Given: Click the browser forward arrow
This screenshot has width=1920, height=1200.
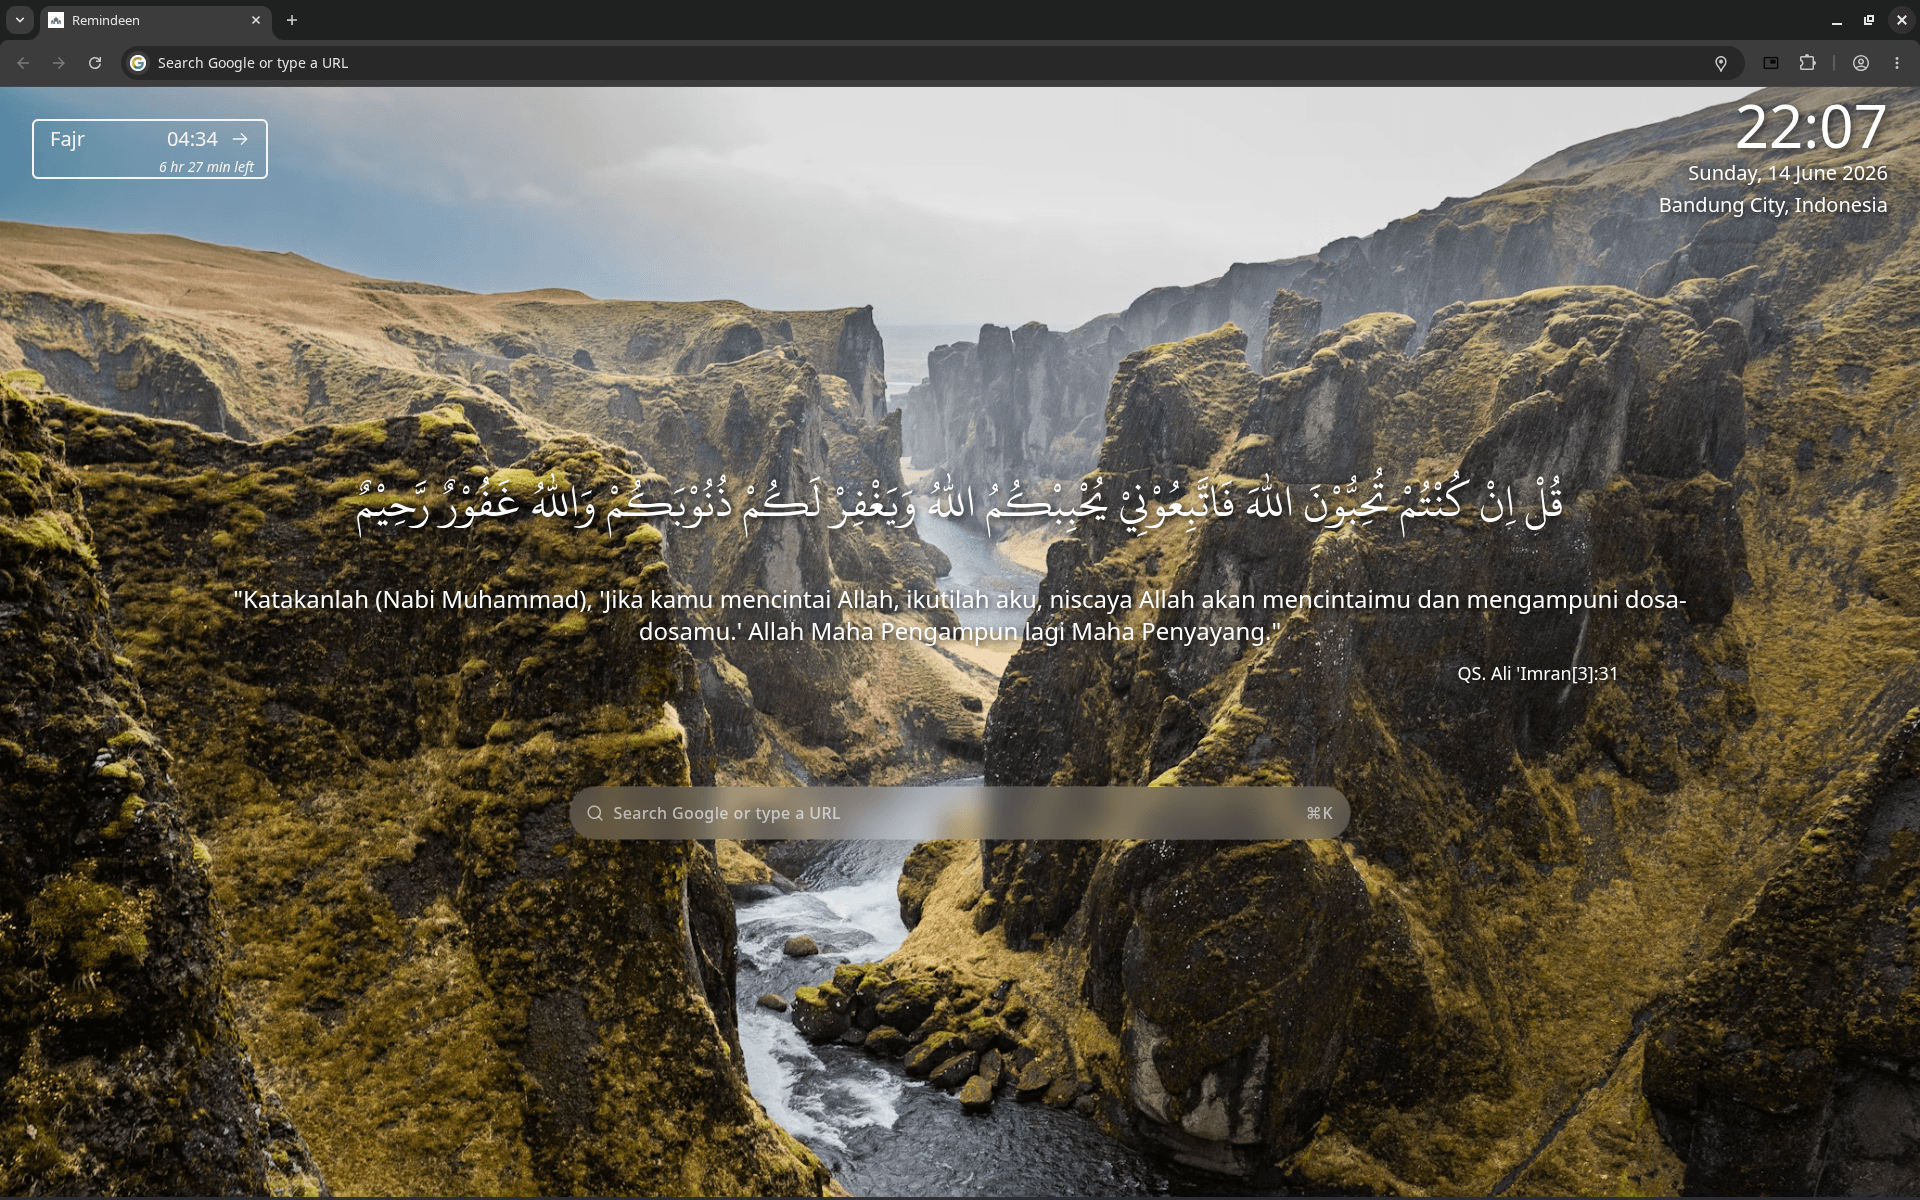Looking at the screenshot, I should pos(59,63).
